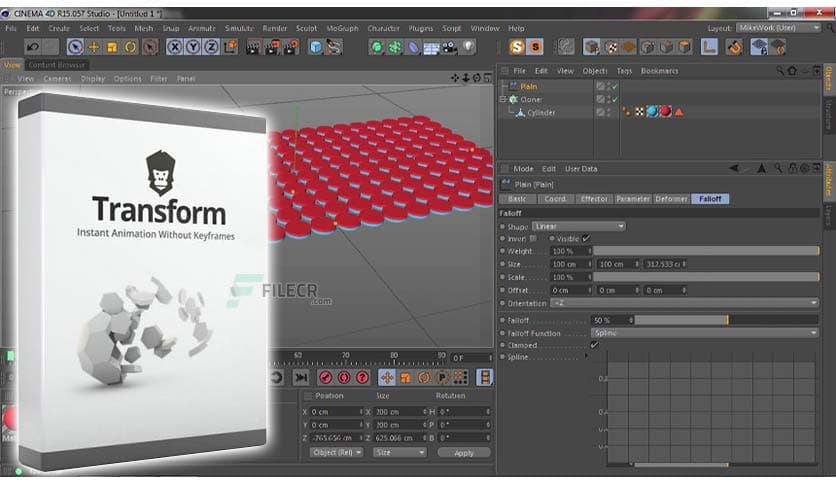
Task: Toggle Plain effector enable checkmark
Action: click(615, 86)
